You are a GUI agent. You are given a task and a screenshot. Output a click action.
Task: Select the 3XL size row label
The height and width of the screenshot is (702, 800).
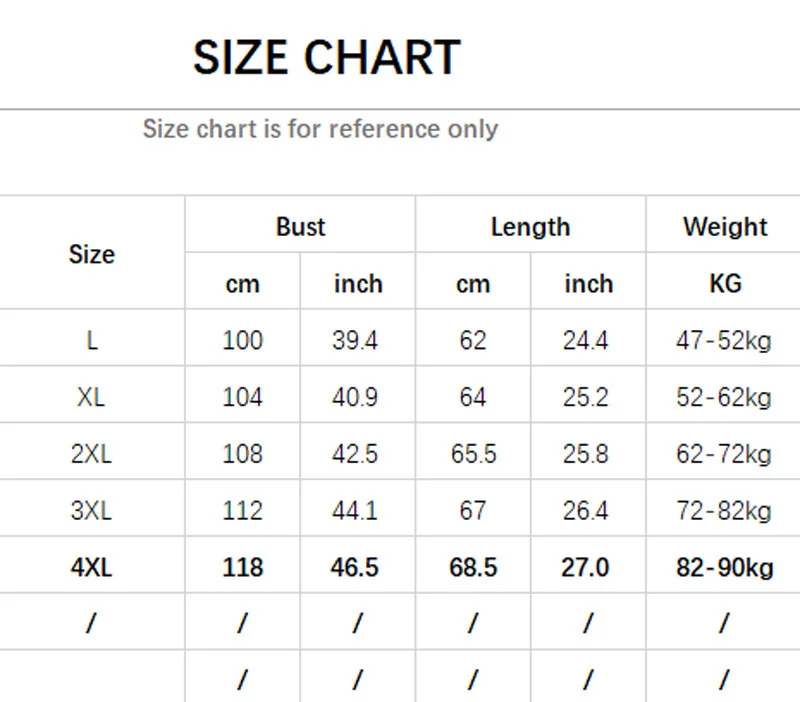tap(92, 511)
